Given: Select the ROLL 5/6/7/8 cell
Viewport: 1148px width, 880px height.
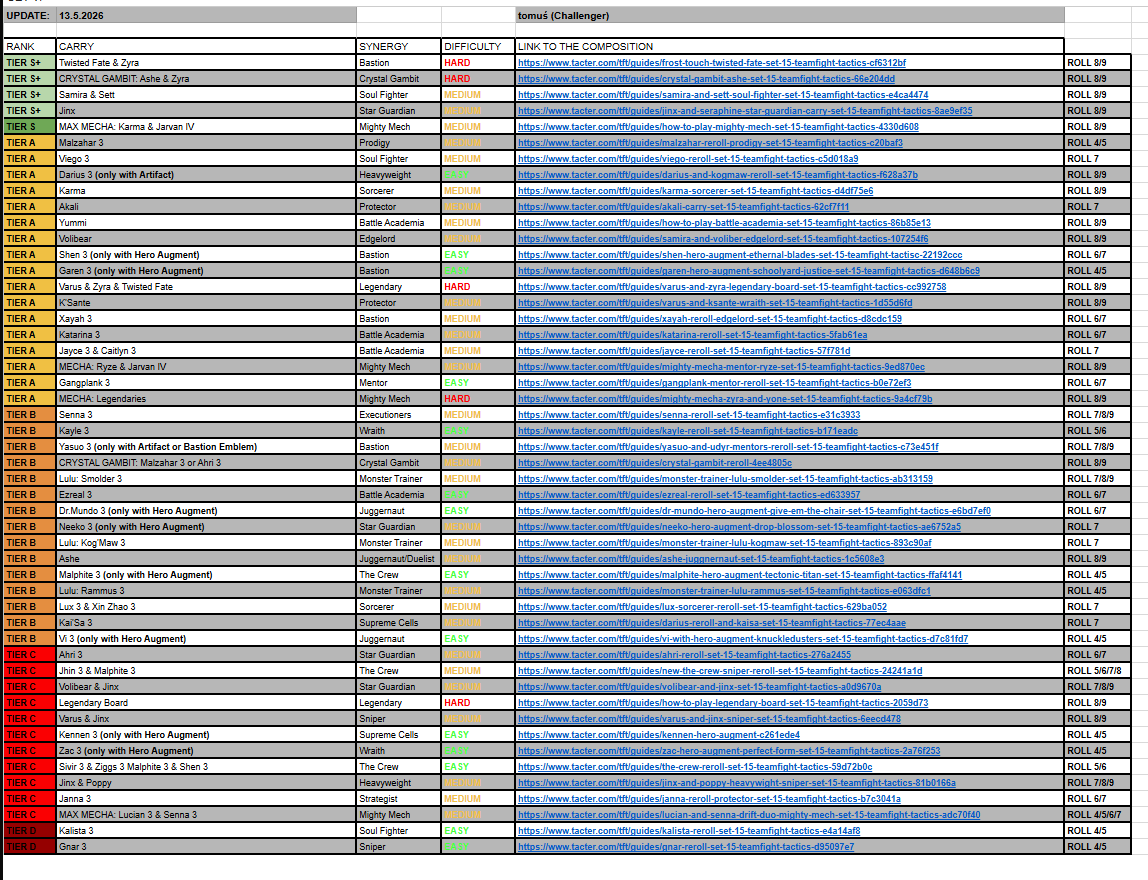Looking at the screenshot, I should tap(1097, 671).
